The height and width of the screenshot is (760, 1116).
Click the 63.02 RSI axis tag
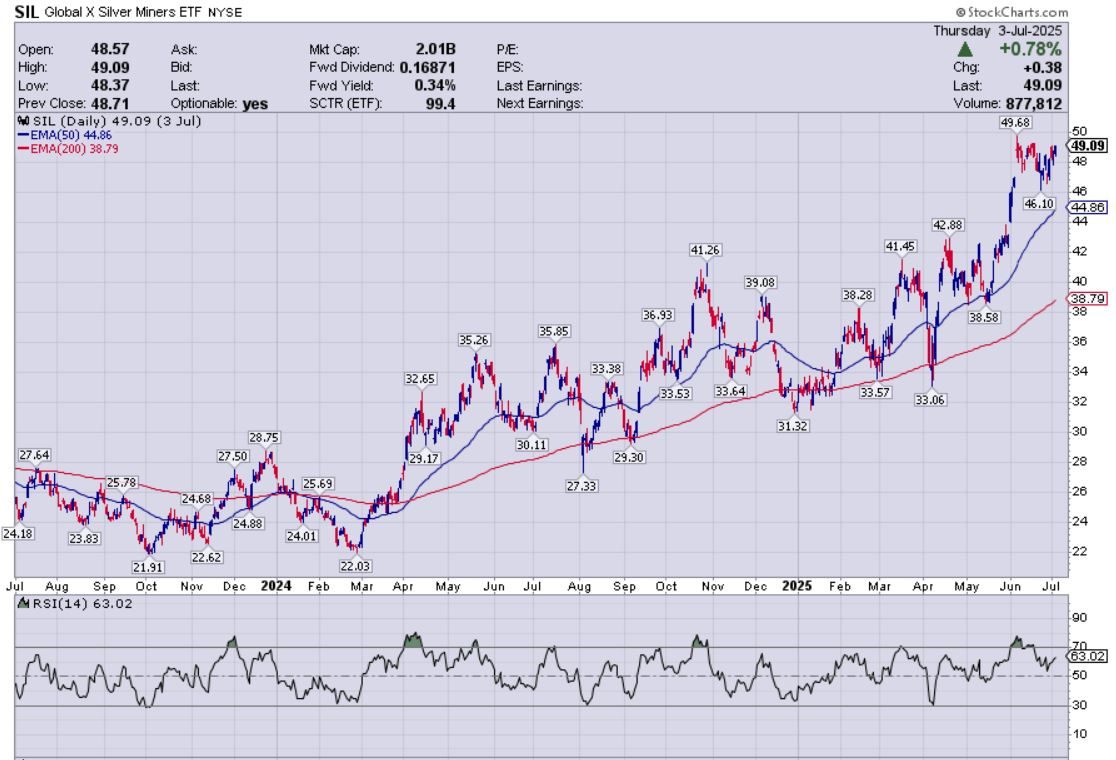(x=1088, y=656)
